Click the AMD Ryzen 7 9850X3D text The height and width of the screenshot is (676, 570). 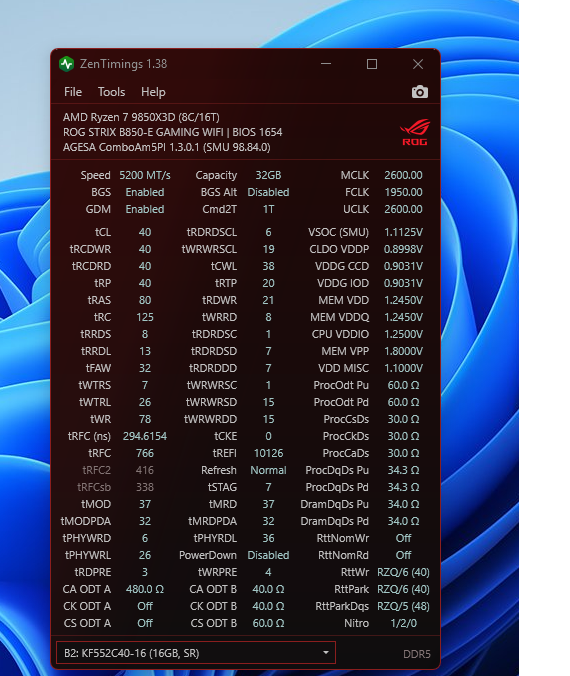141,117
